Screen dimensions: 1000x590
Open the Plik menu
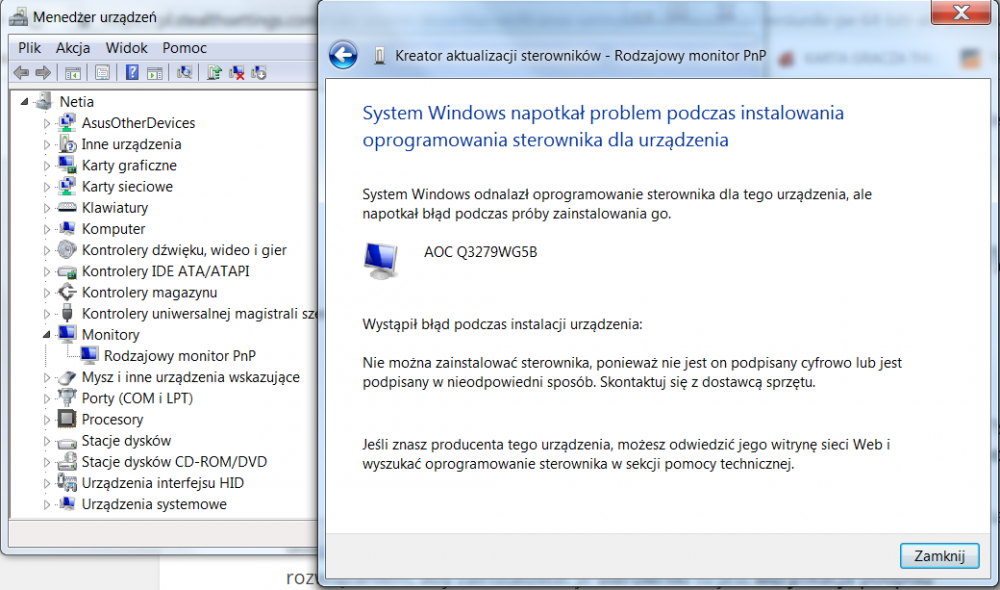tap(29, 47)
